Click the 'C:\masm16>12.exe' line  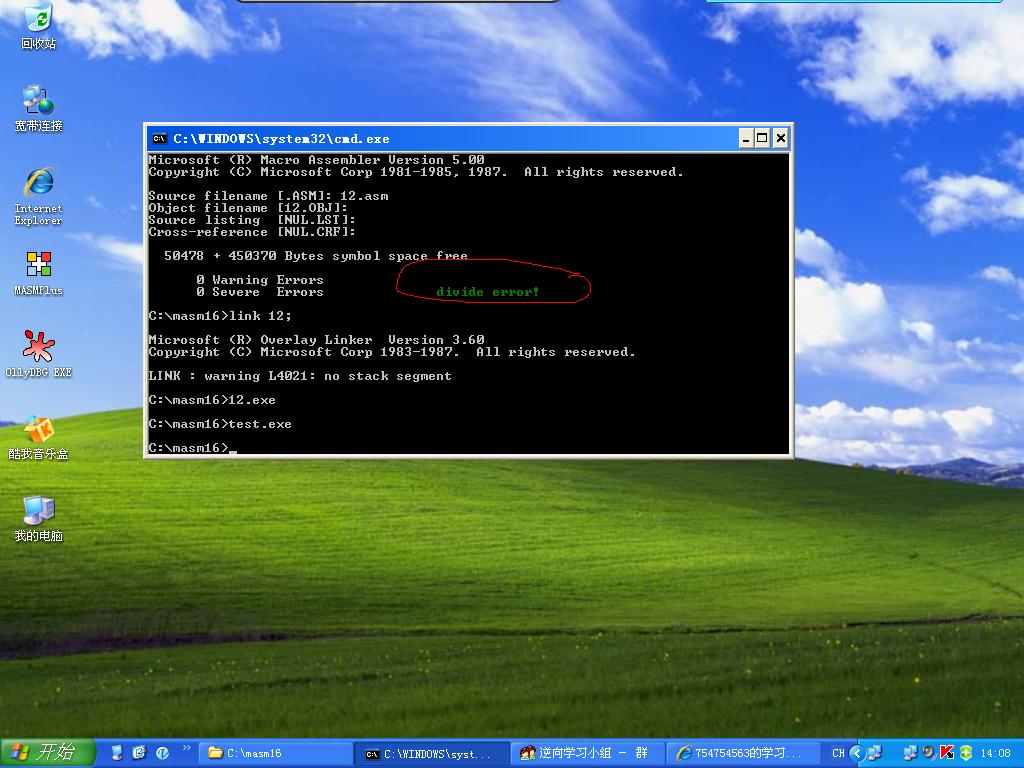point(212,400)
